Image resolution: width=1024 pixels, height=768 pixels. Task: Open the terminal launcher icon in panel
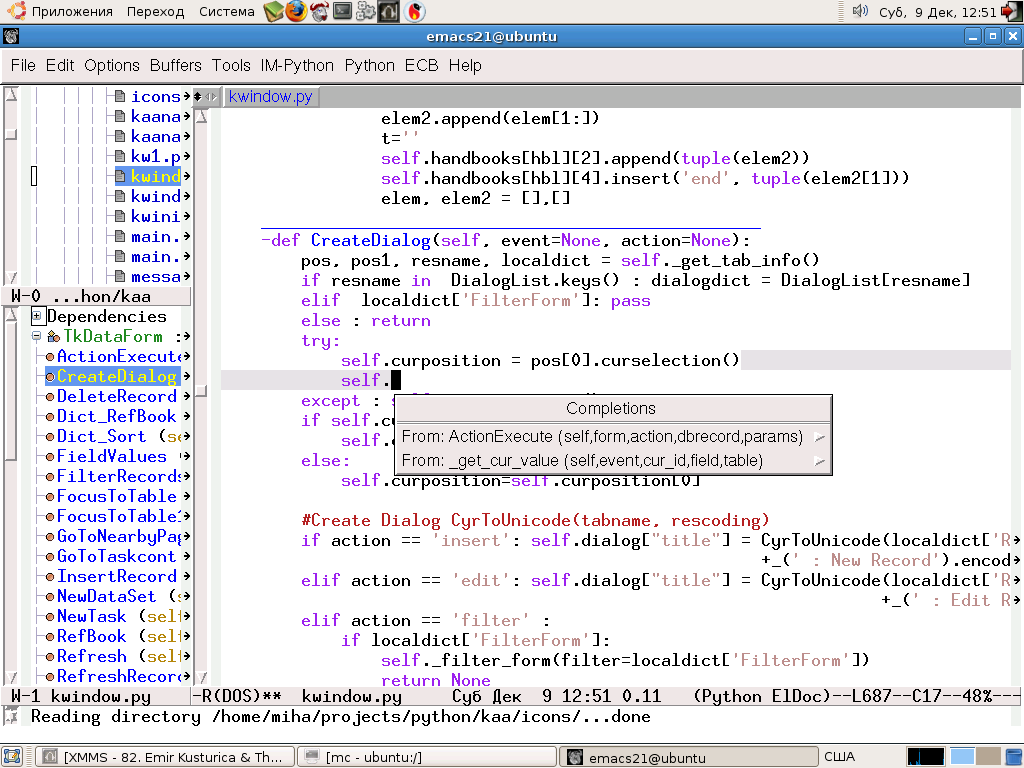pyautogui.click(x=343, y=12)
